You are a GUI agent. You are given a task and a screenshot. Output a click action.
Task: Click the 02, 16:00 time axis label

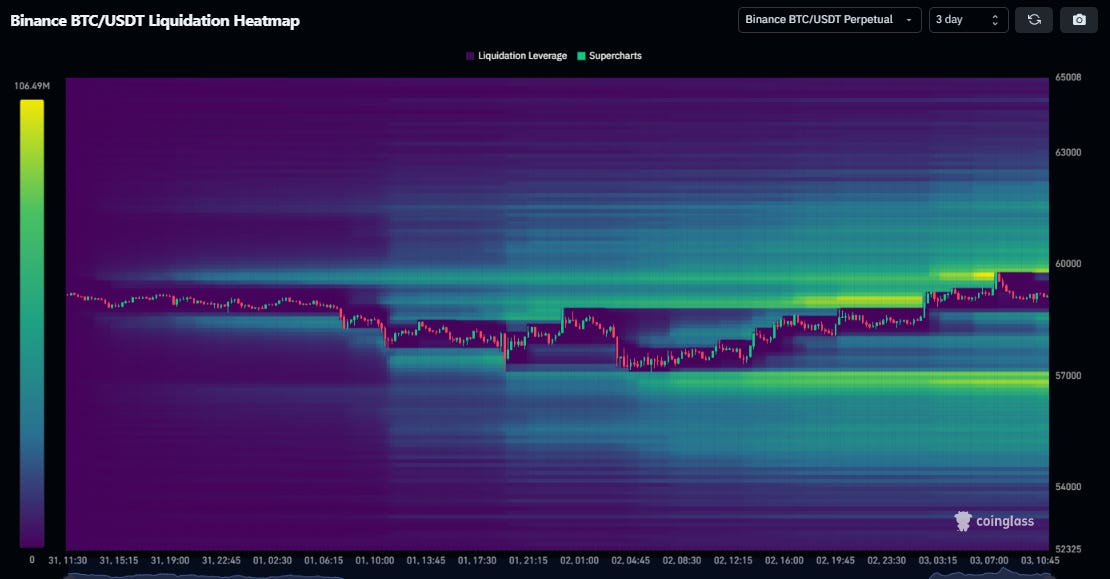tap(784, 561)
